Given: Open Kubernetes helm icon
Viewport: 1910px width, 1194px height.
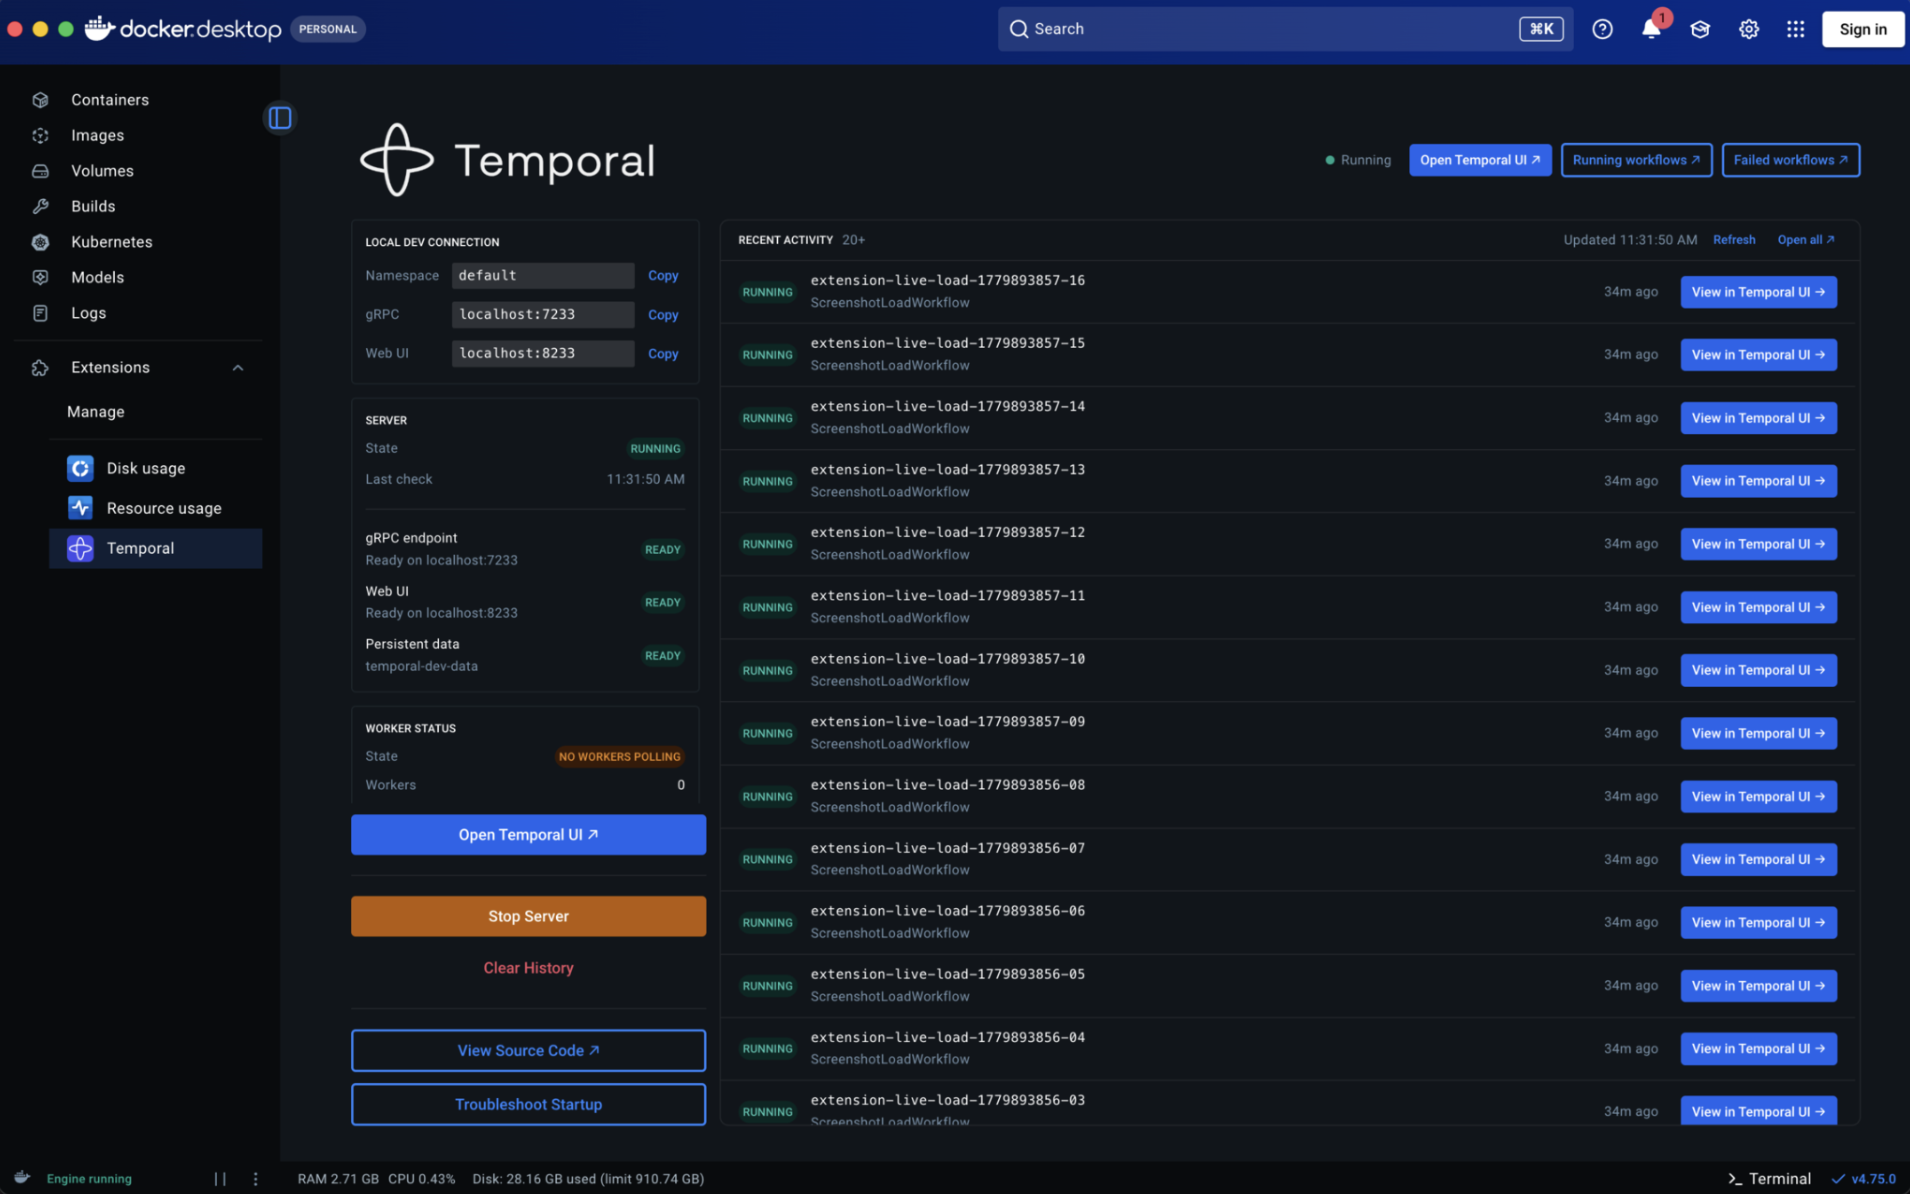Looking at the screenshot, I should coord(40,242).
